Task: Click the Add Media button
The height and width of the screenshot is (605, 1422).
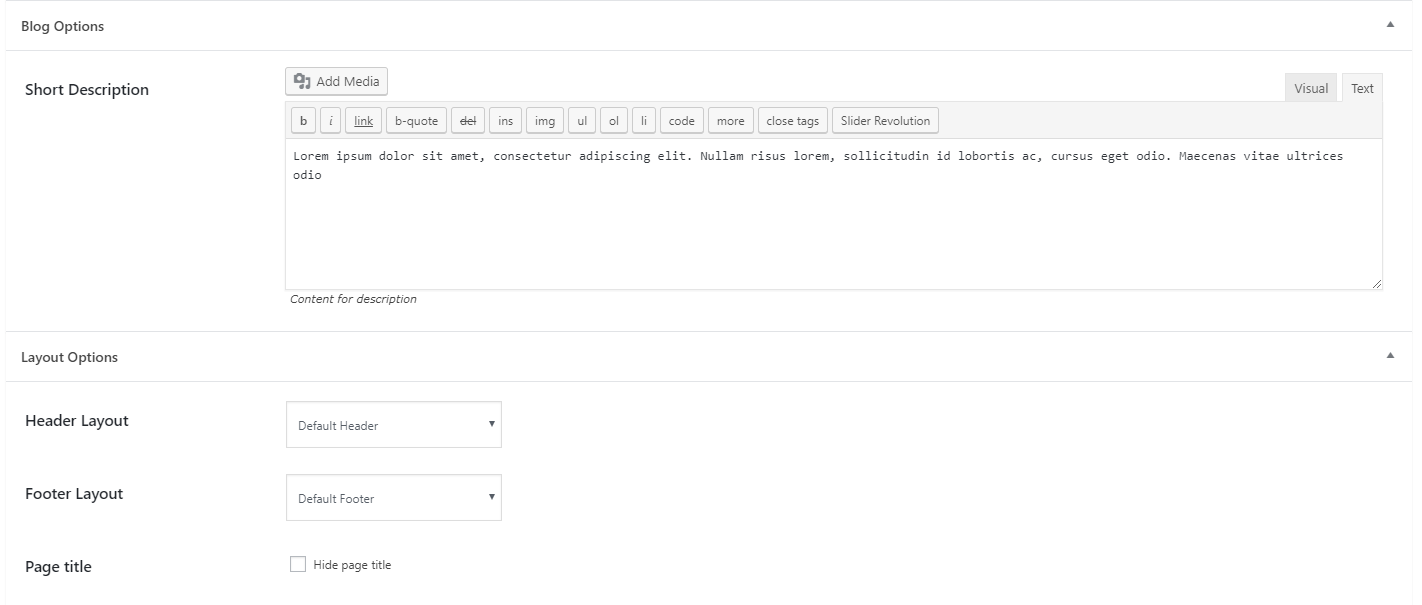Action: pyautogui.click(x=336, y=82)
